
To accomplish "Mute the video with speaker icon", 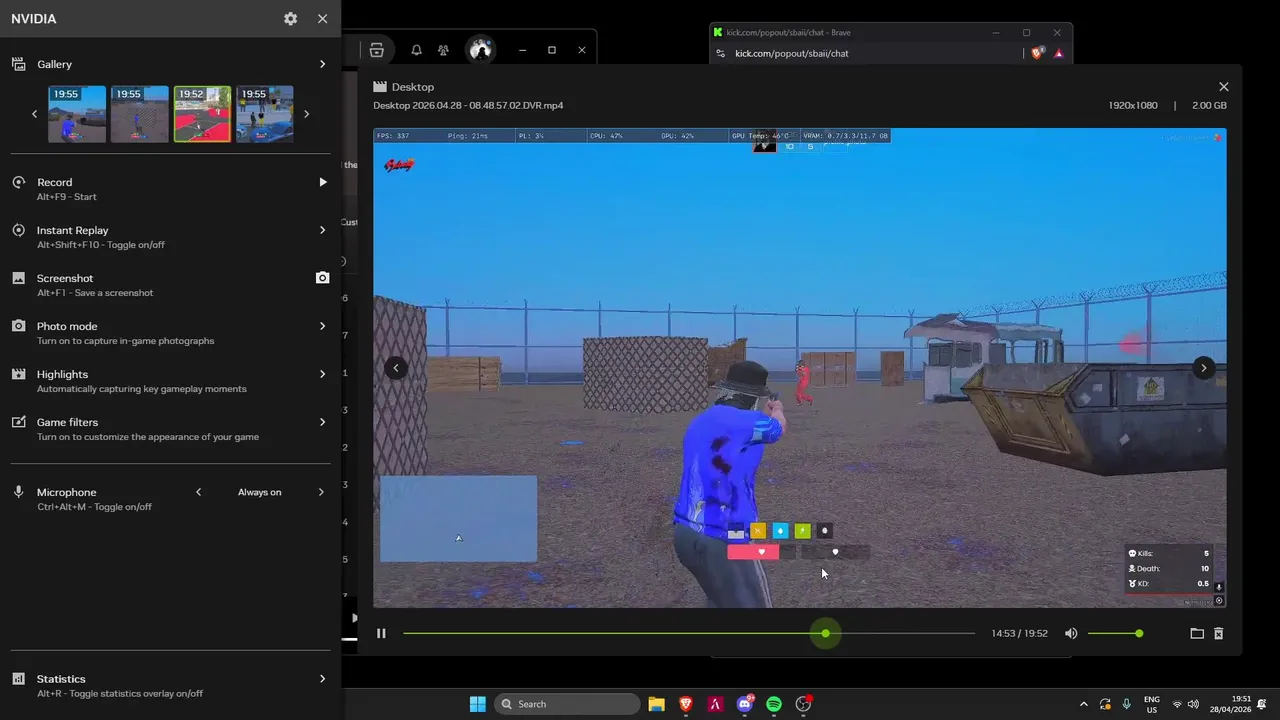I will [x=1071, y=633].
